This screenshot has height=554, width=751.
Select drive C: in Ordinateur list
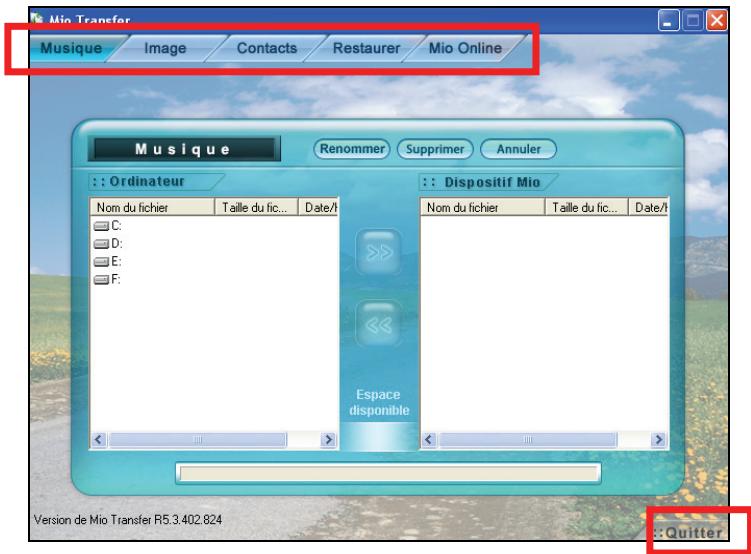point(108,226)
